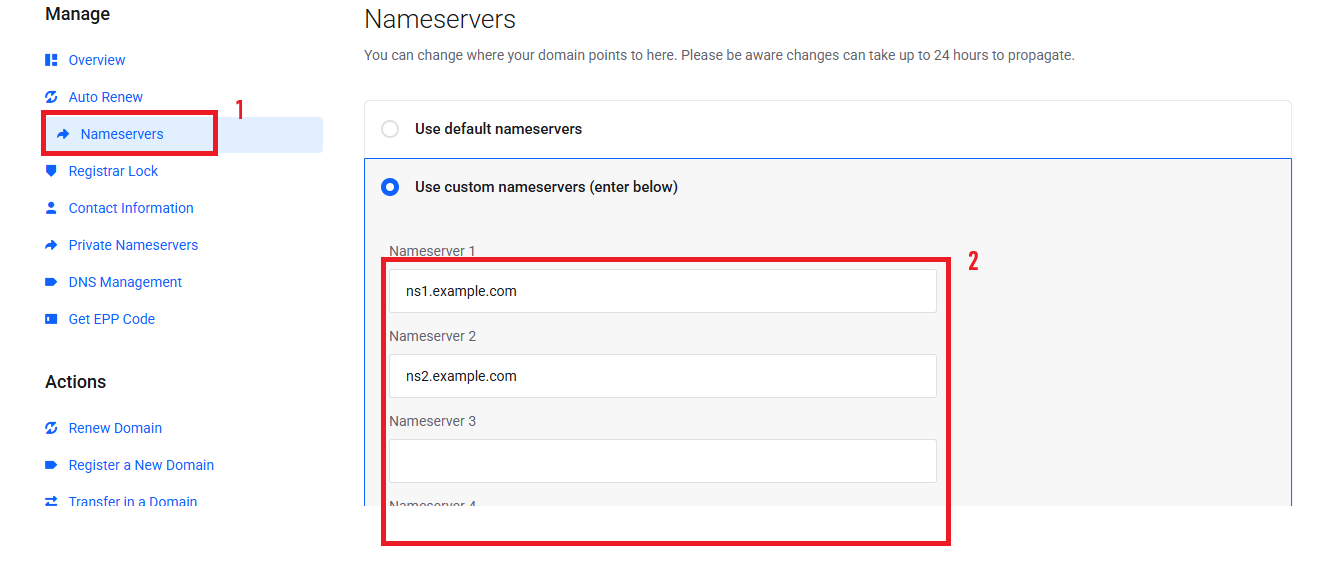Open the Private Nameservers link
This screenshot has height=571, width=1331.
point(133,245)
